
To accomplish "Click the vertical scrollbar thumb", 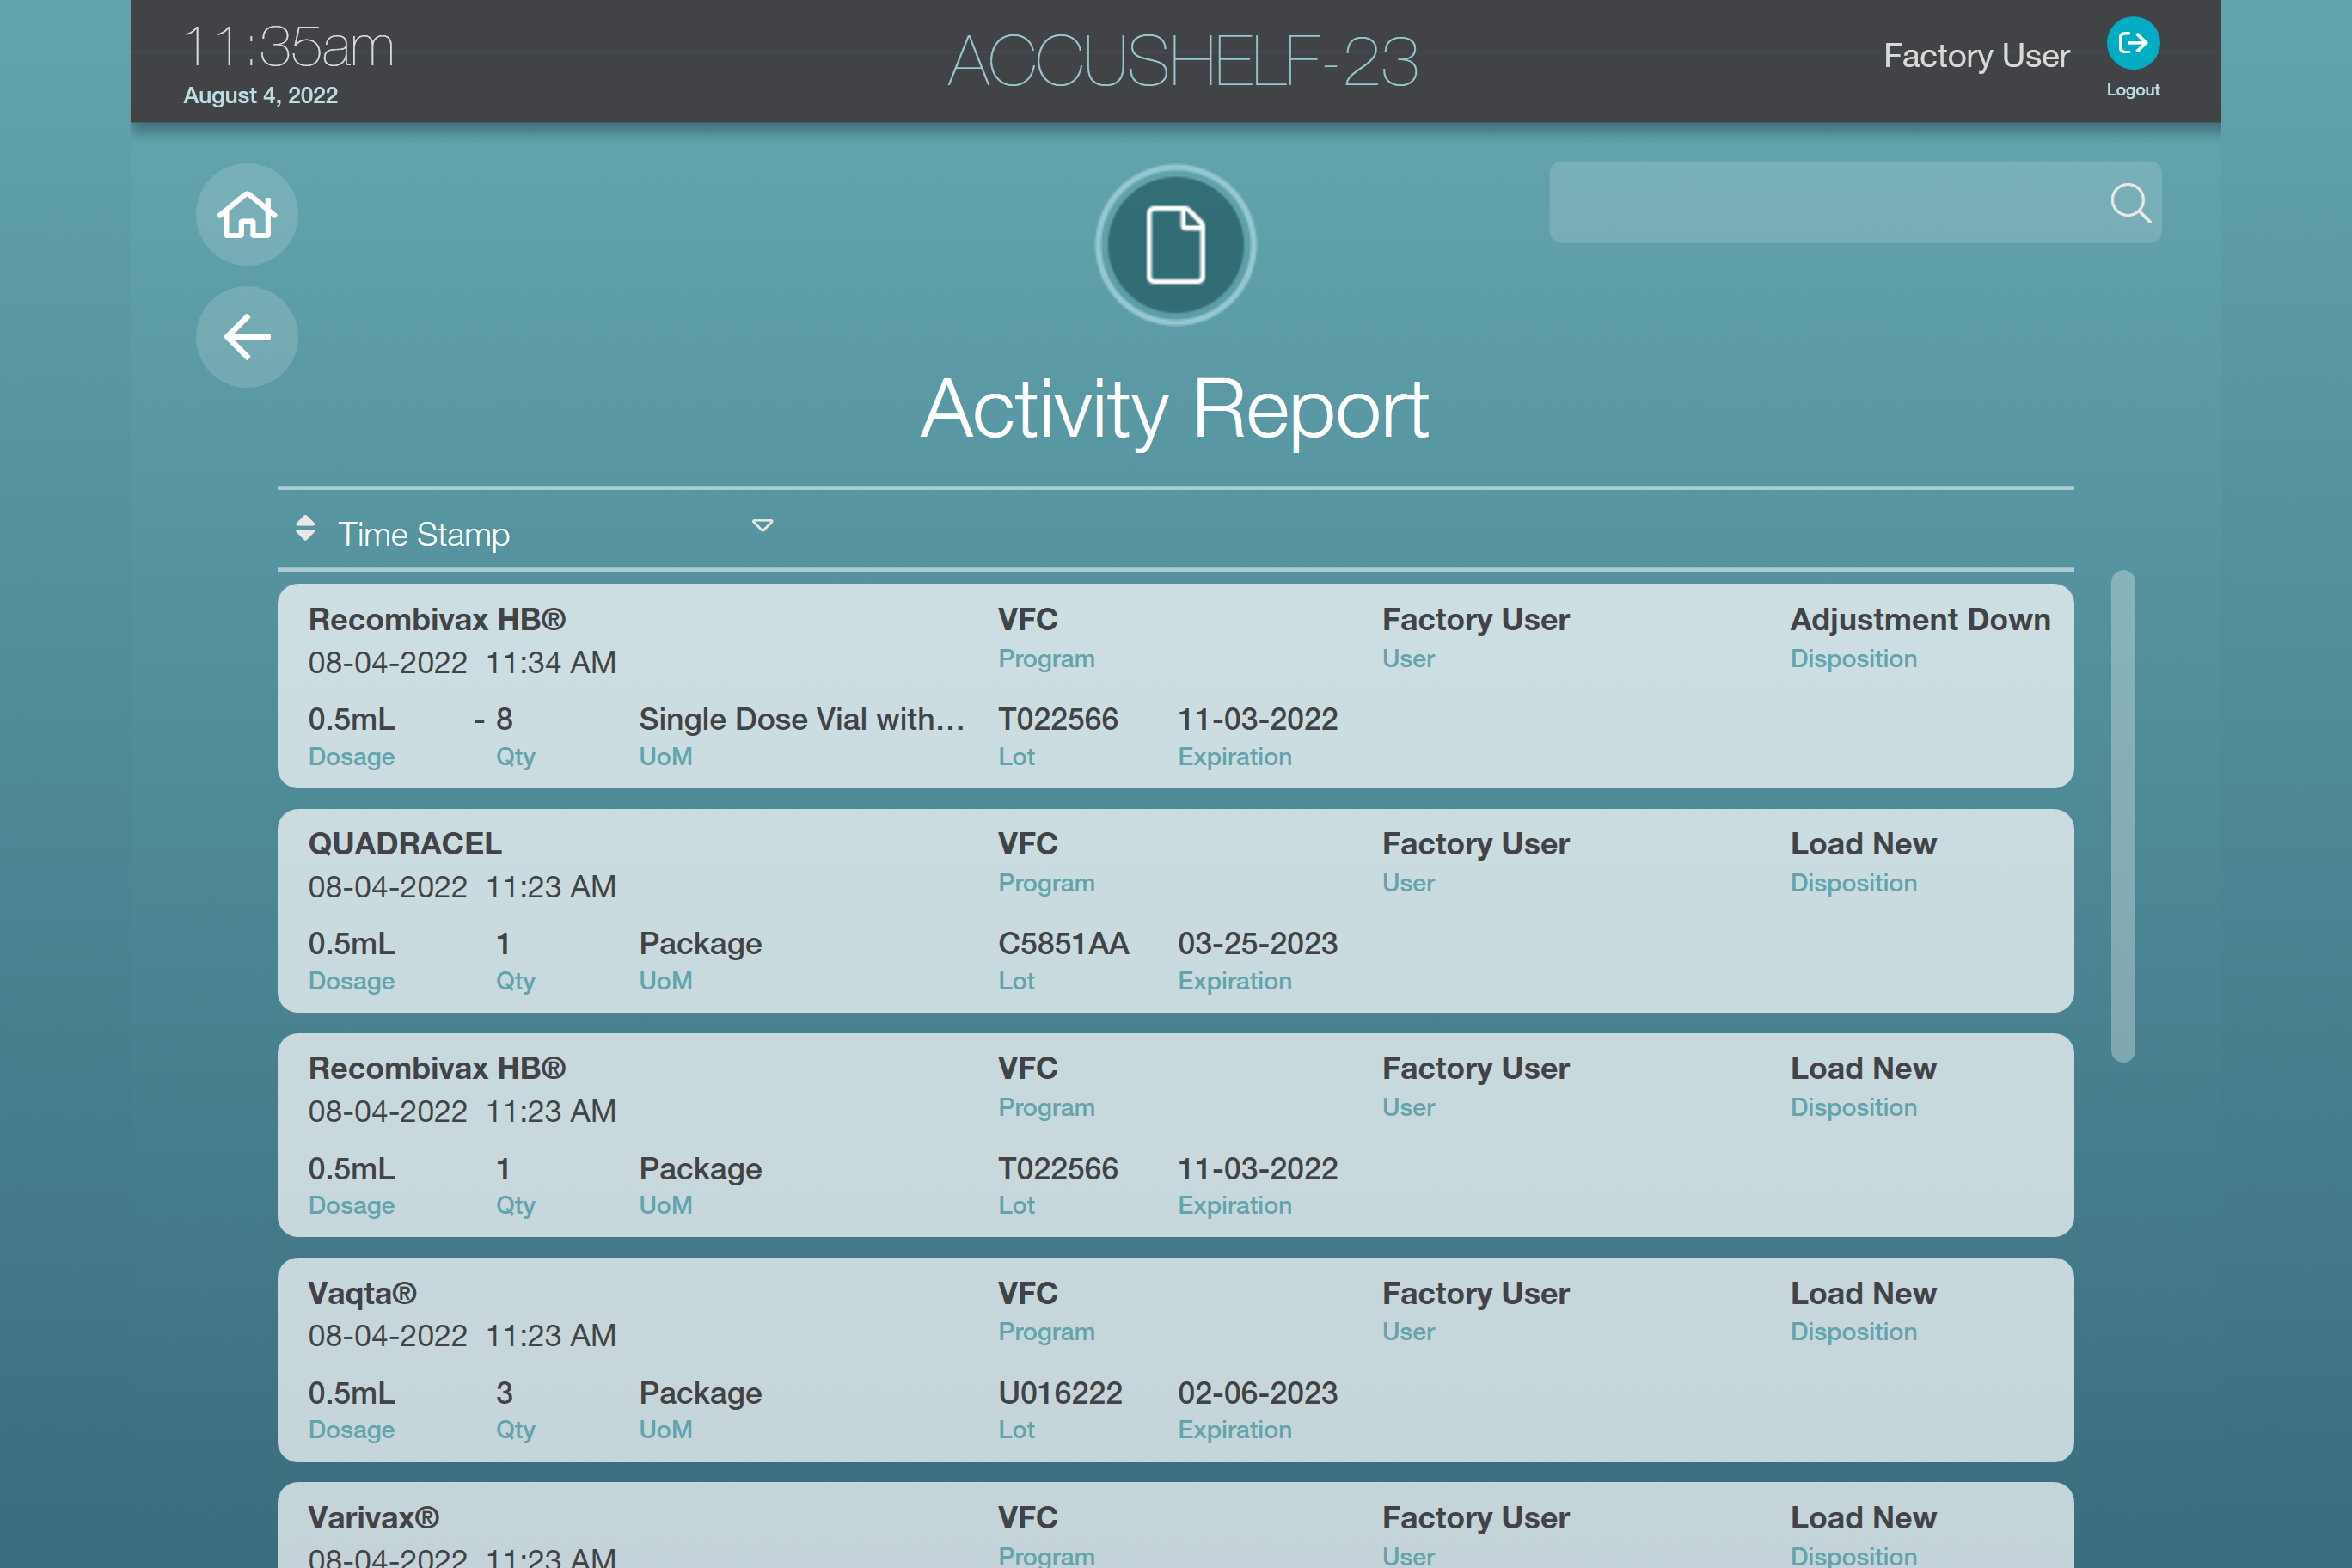I will 2122,815.
